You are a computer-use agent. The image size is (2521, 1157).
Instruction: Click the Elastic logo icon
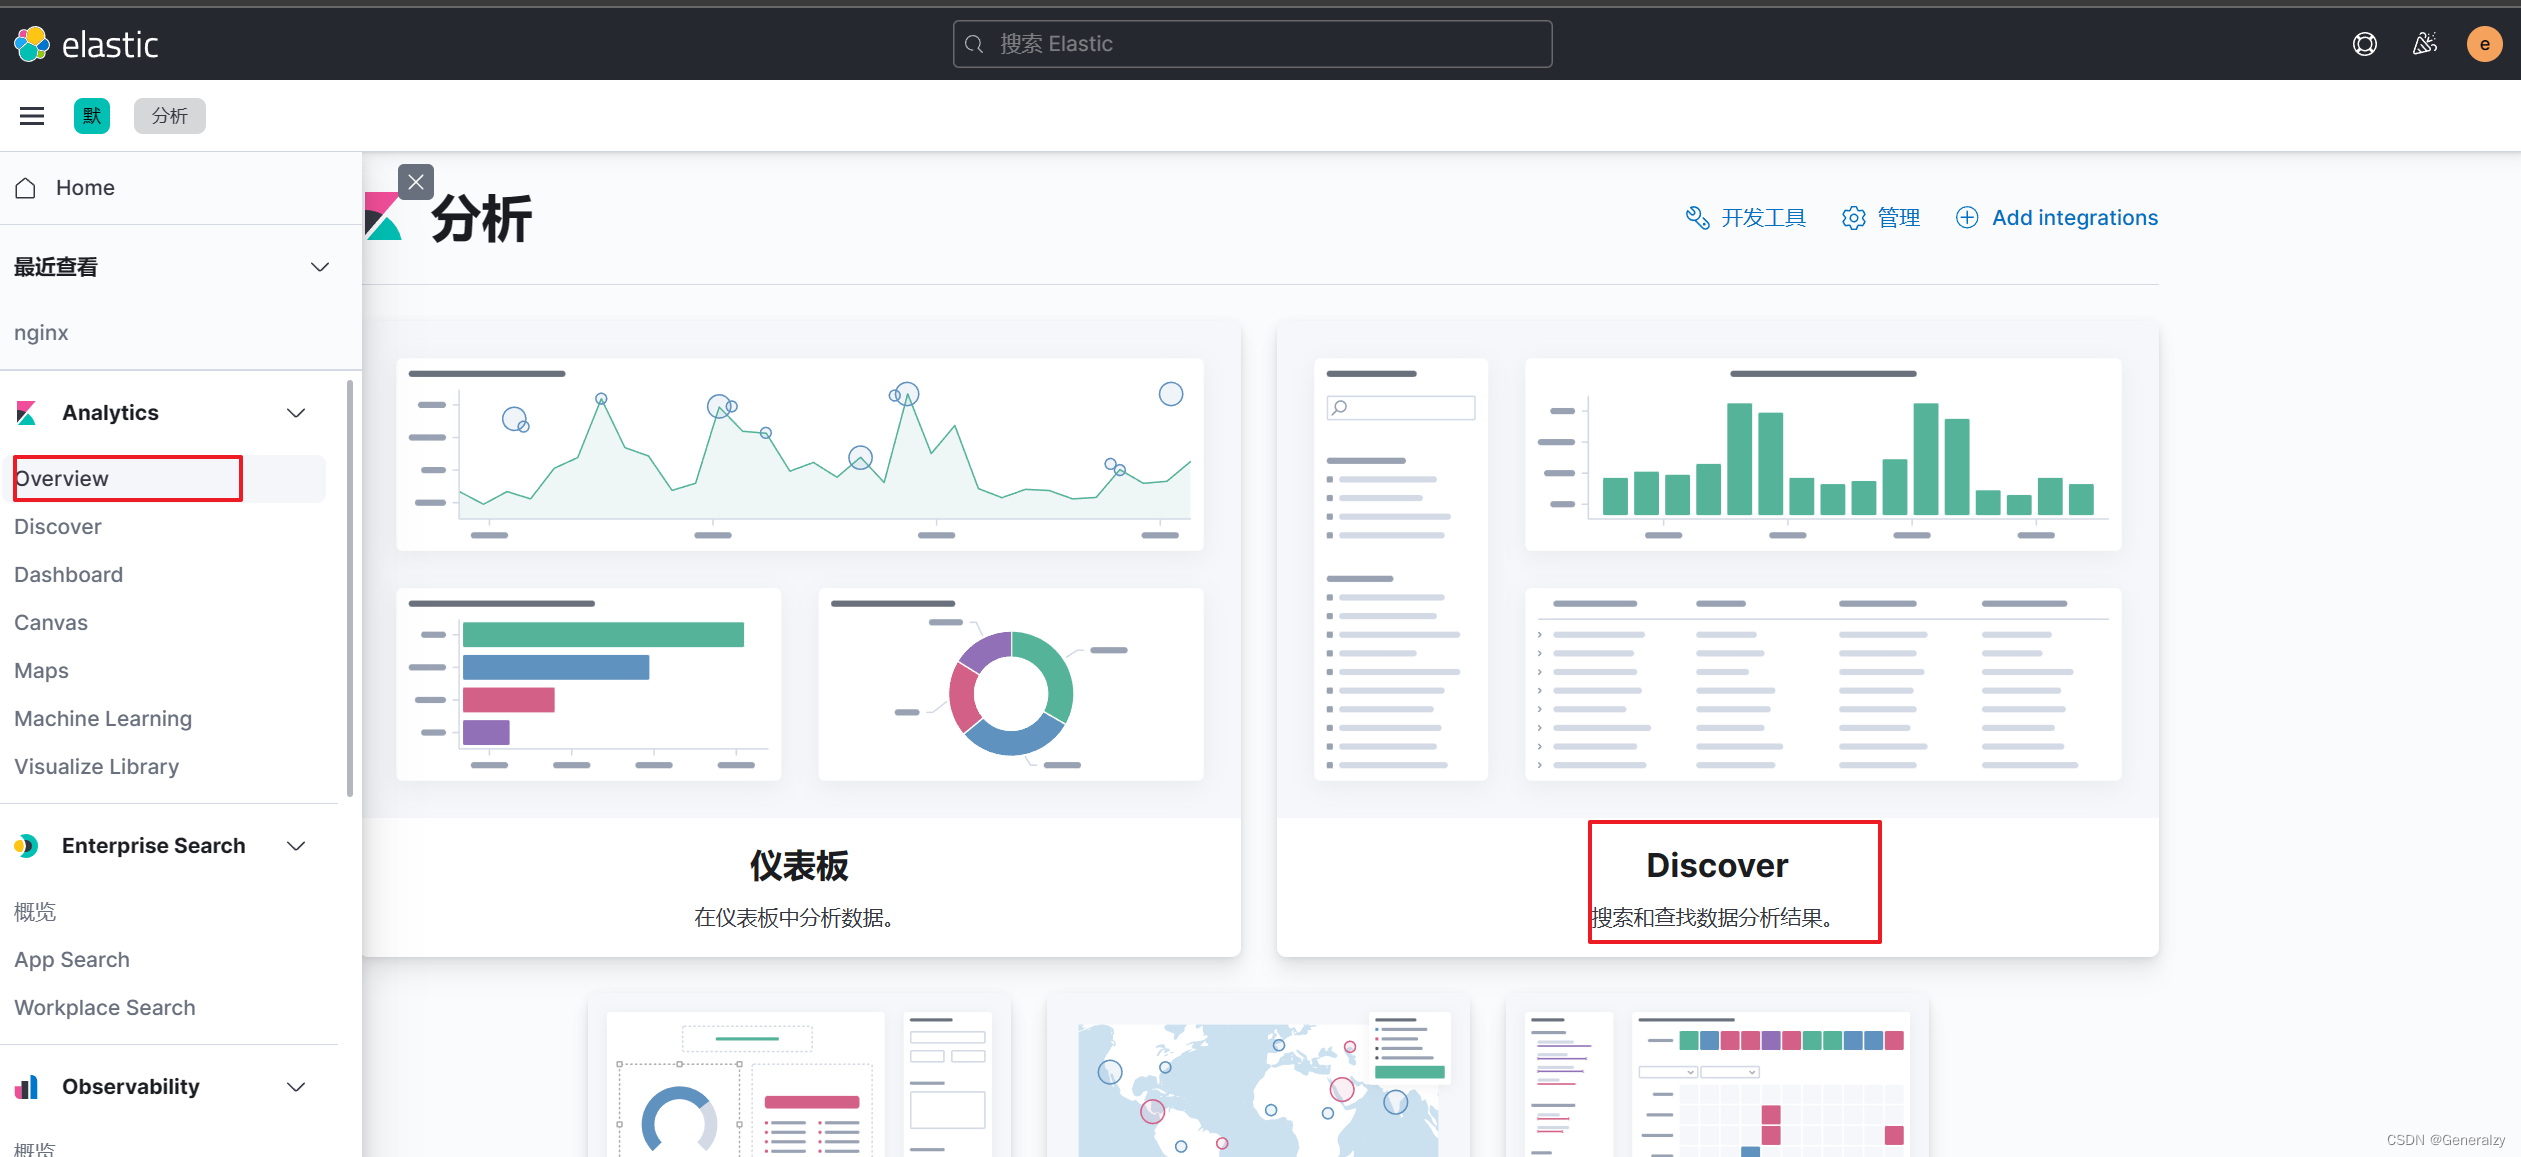[32, 44]
